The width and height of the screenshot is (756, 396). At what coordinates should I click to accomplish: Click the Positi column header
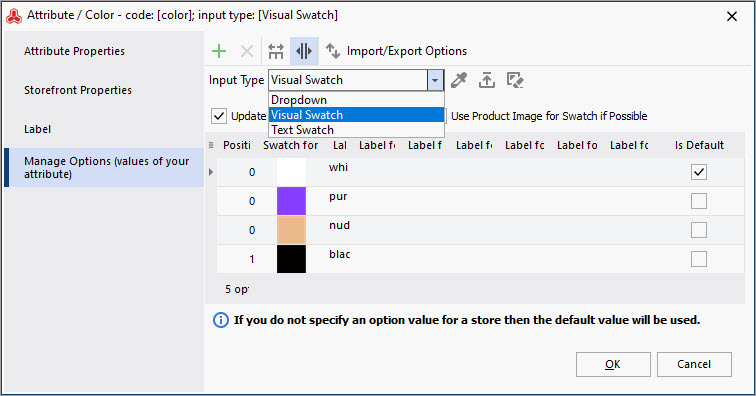[x=237, y=145]
